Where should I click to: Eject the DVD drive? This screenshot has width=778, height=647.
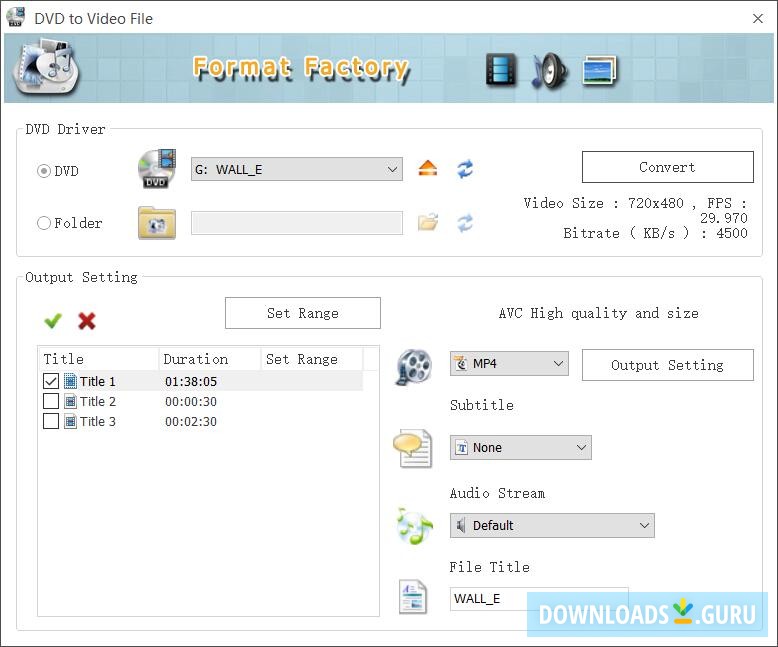point(428,169)
